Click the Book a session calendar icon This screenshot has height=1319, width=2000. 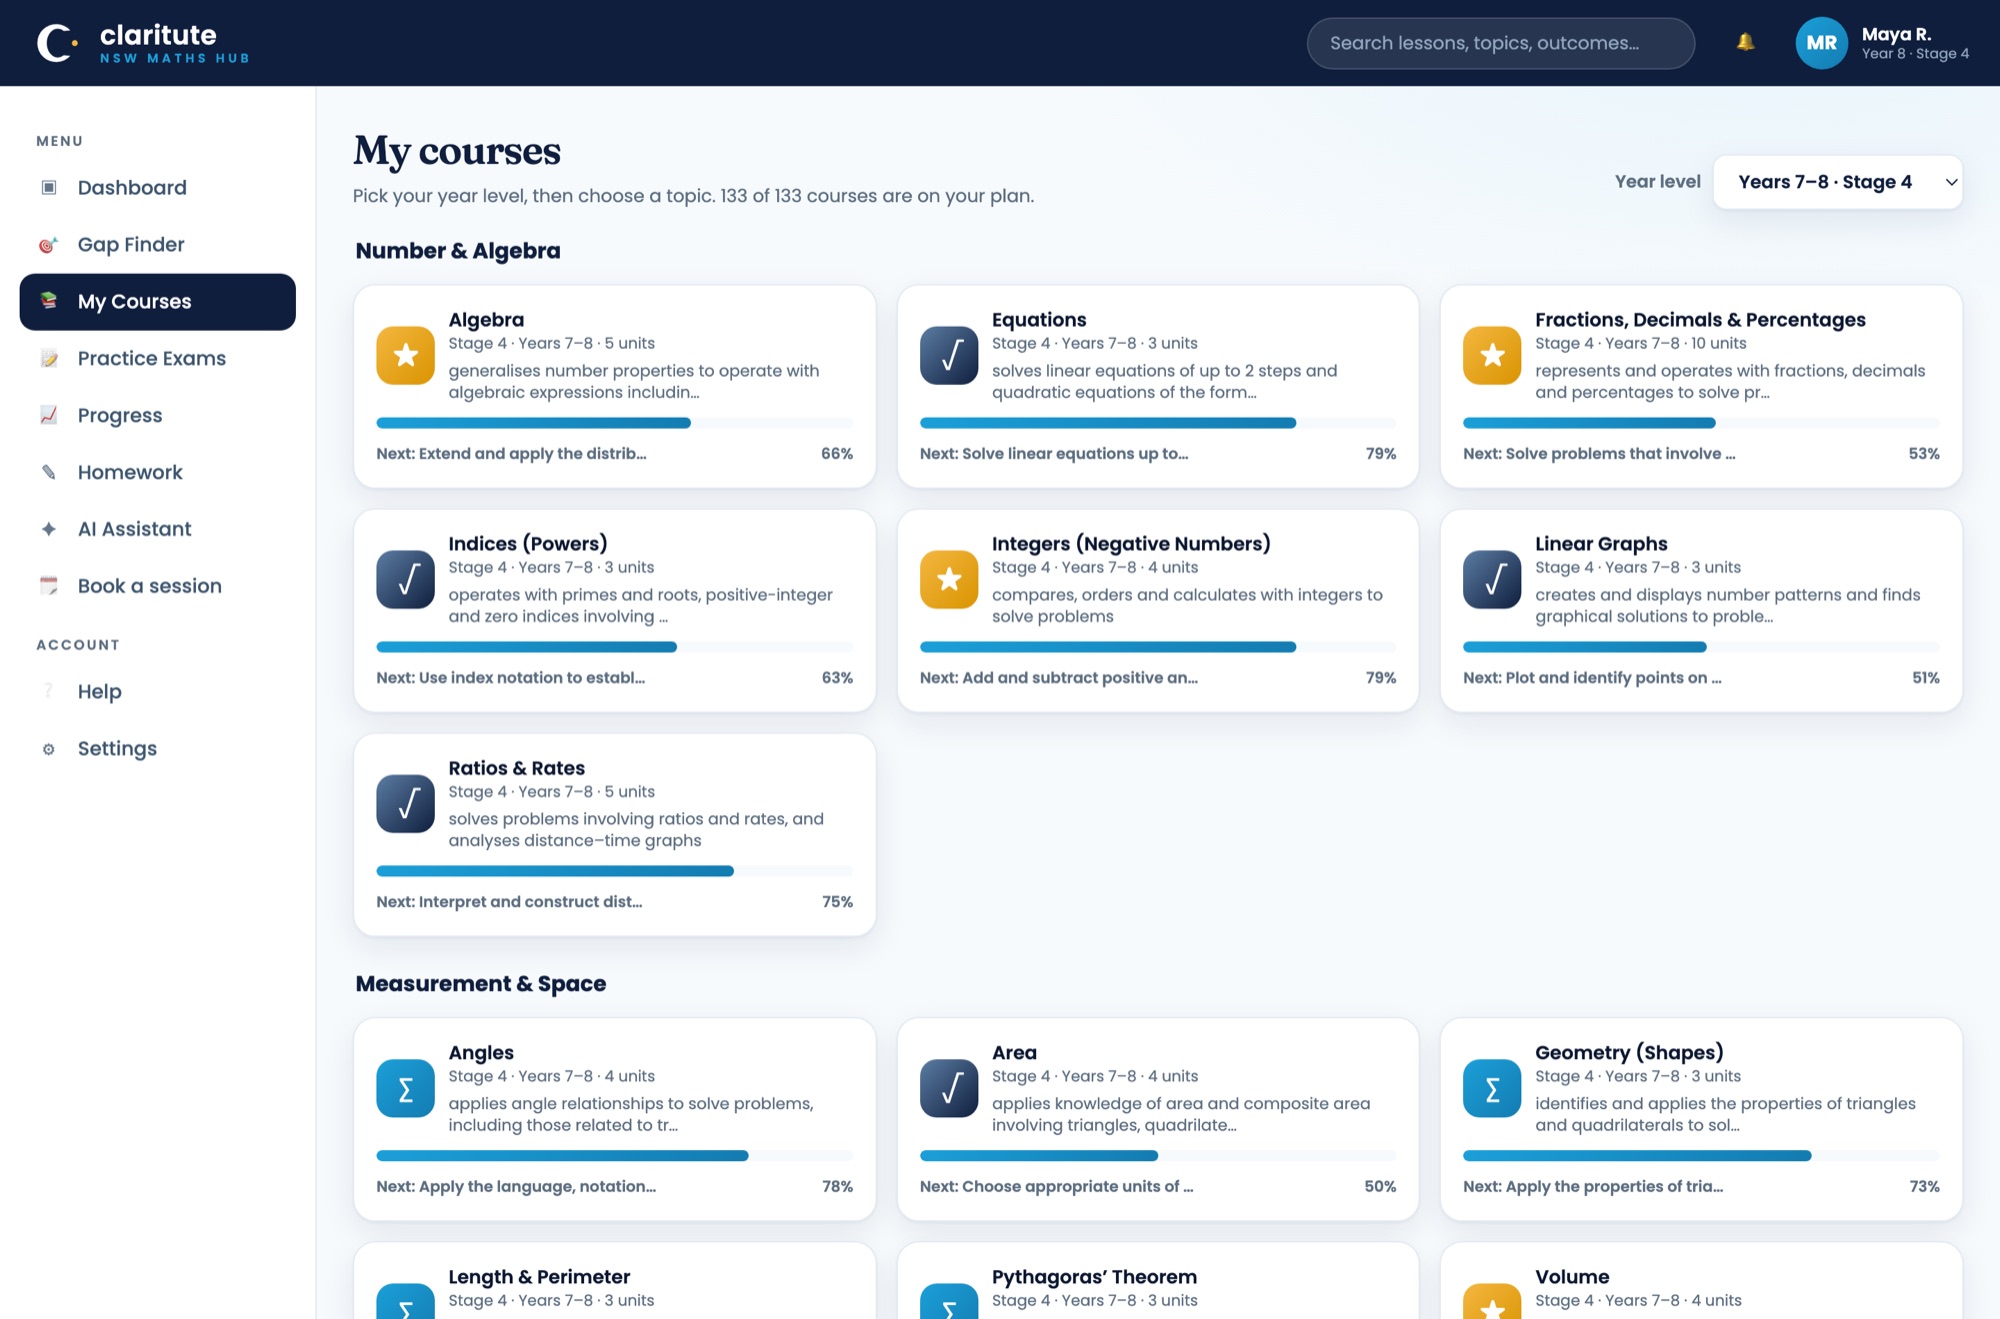click(x=49, y=586)
